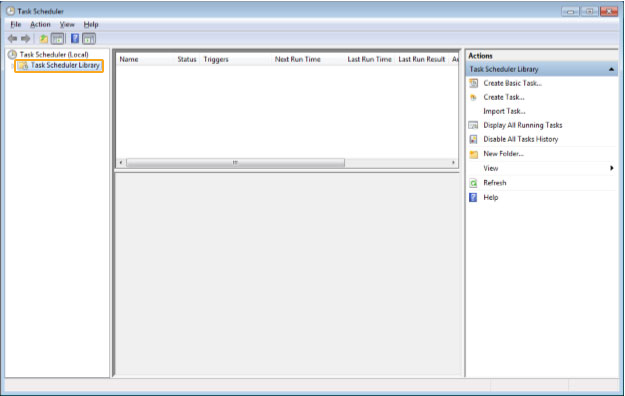
Task: Sort by the Last Run Time column
Action: point(369,59)
